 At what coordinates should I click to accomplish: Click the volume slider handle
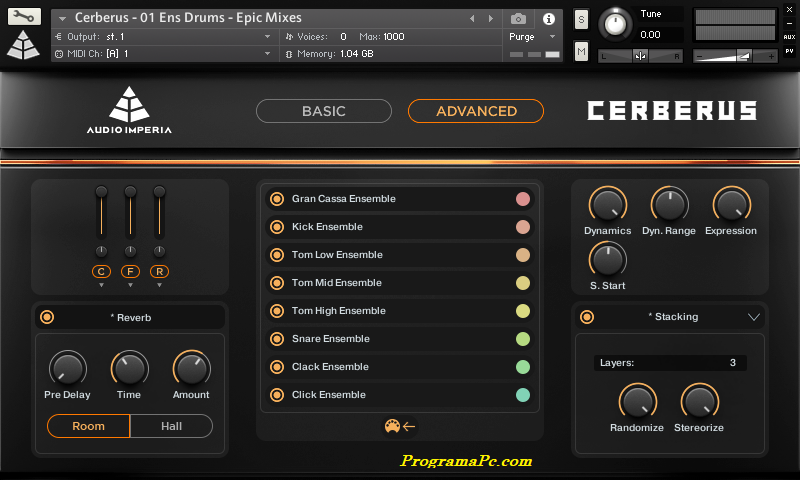[x=744, y=56]
